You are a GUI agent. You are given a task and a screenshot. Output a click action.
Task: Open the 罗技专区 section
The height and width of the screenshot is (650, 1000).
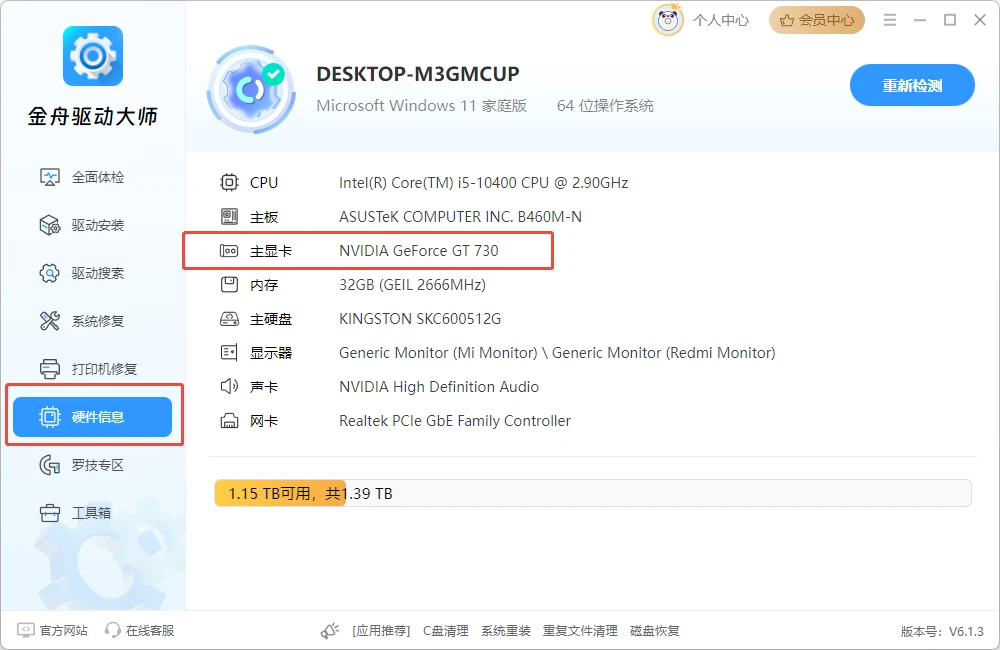(x=92, y=465)
